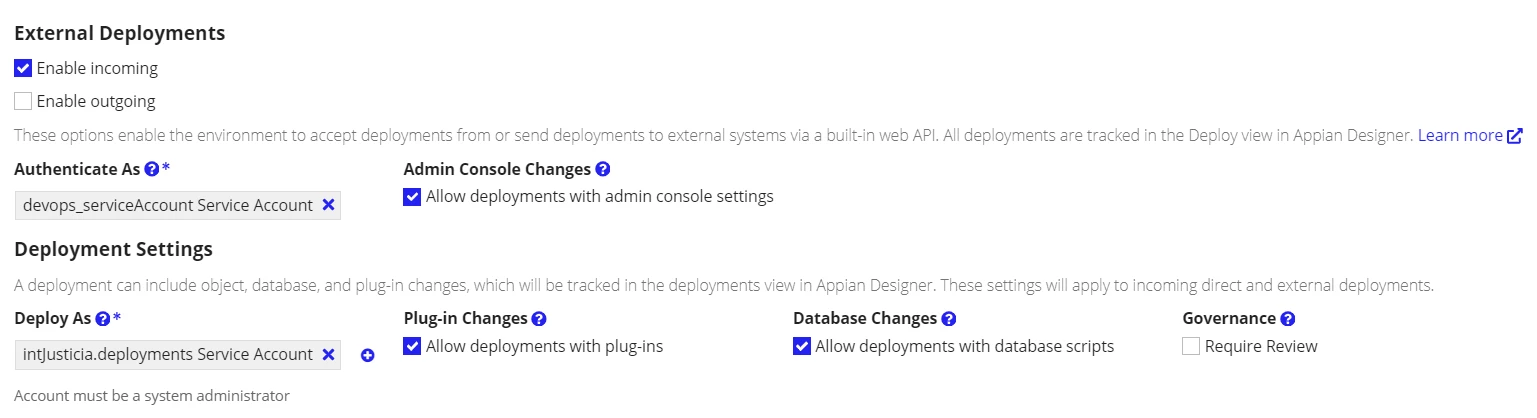Click the Deploy As account field
This screenshot has height=418, width=1537.
pos(178,354)
